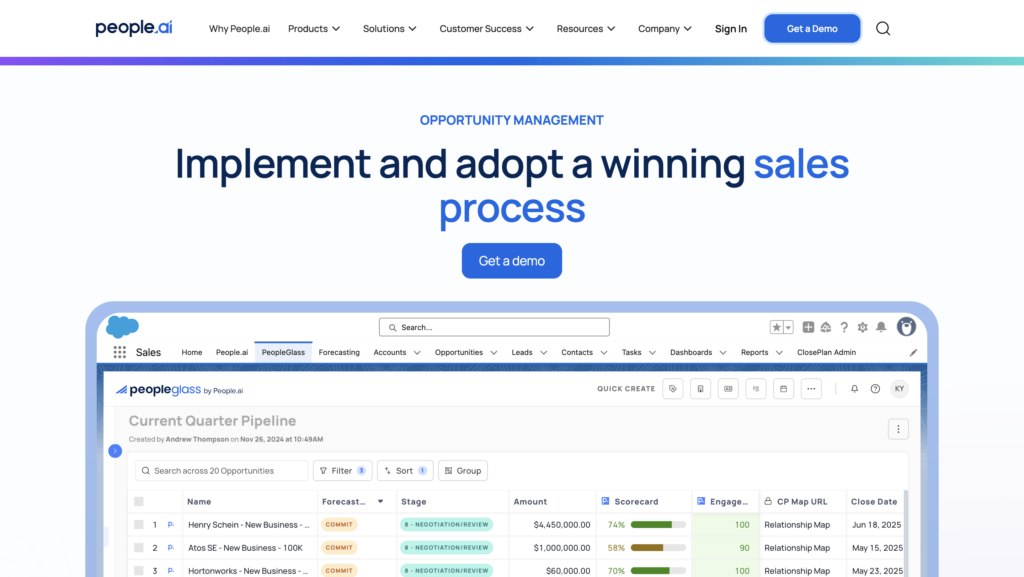This screenshot has width=1024, height=577.
Task: Open the Leads tab dropdown arrow
Action: [x=543, y=352]
